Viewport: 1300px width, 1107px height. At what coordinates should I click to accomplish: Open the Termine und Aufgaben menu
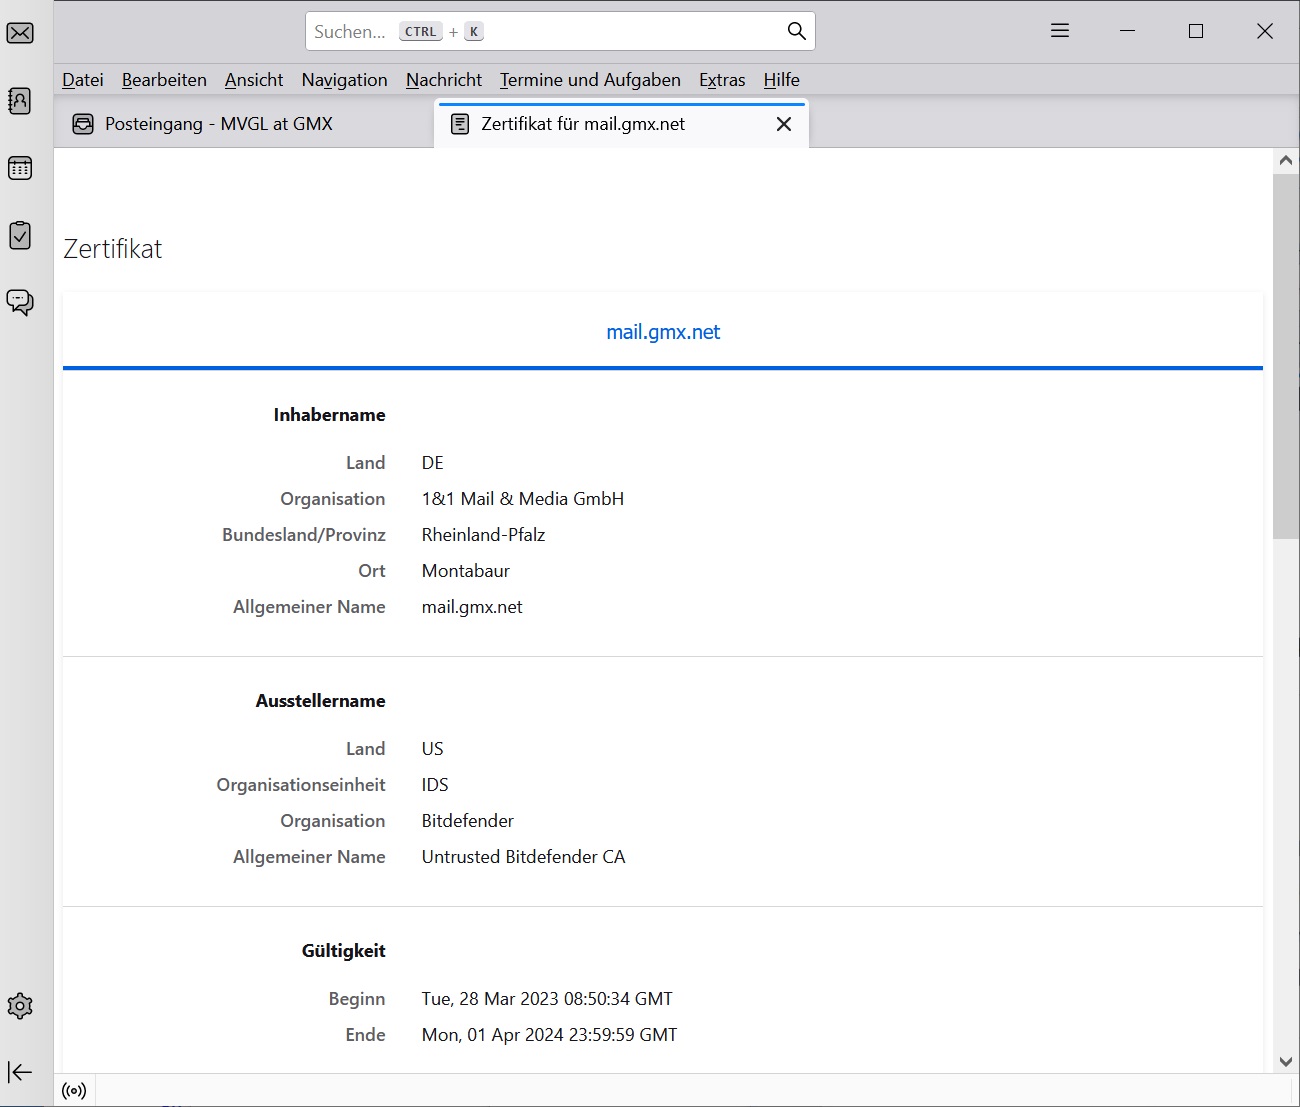point(590,80)
